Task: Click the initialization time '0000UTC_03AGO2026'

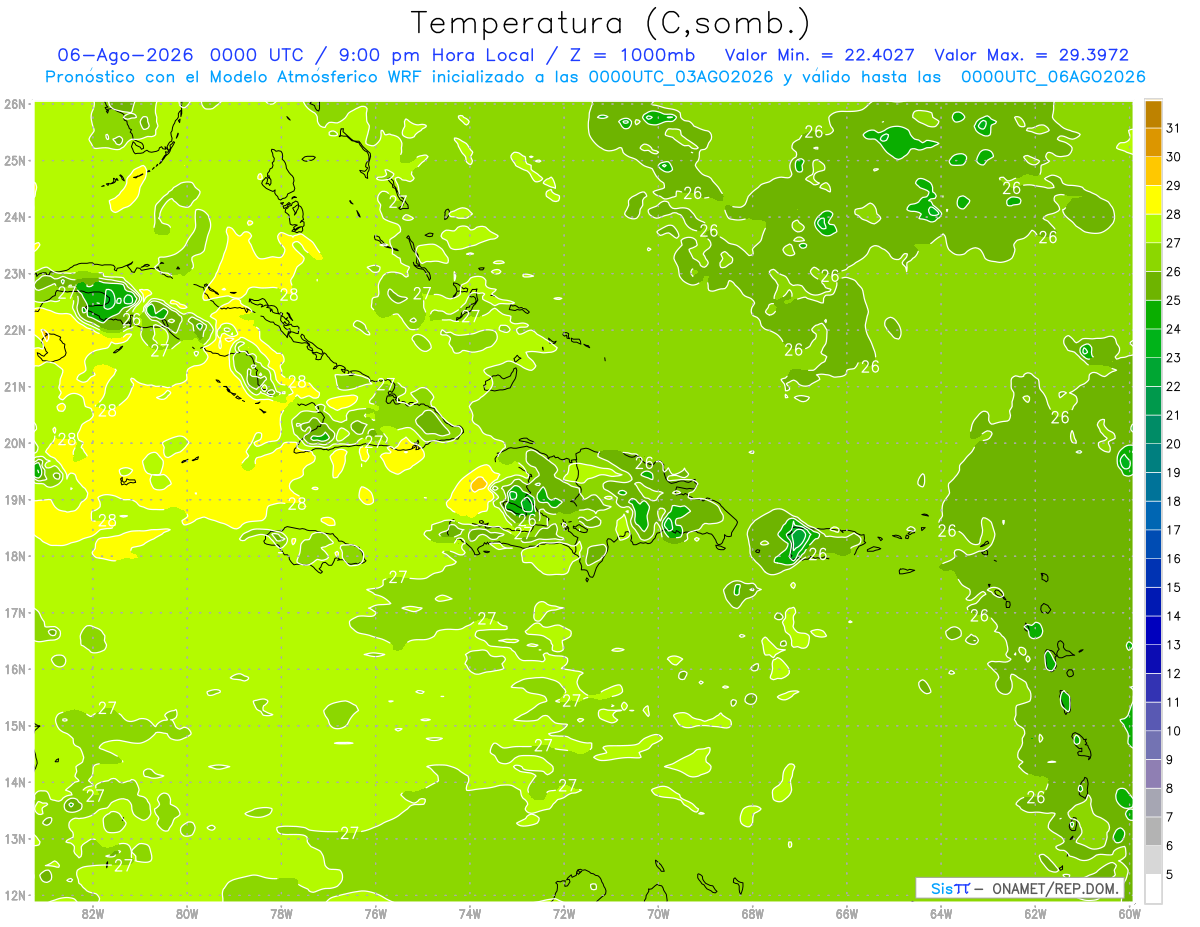Action: pyautogui.click(x=681, y=77)
